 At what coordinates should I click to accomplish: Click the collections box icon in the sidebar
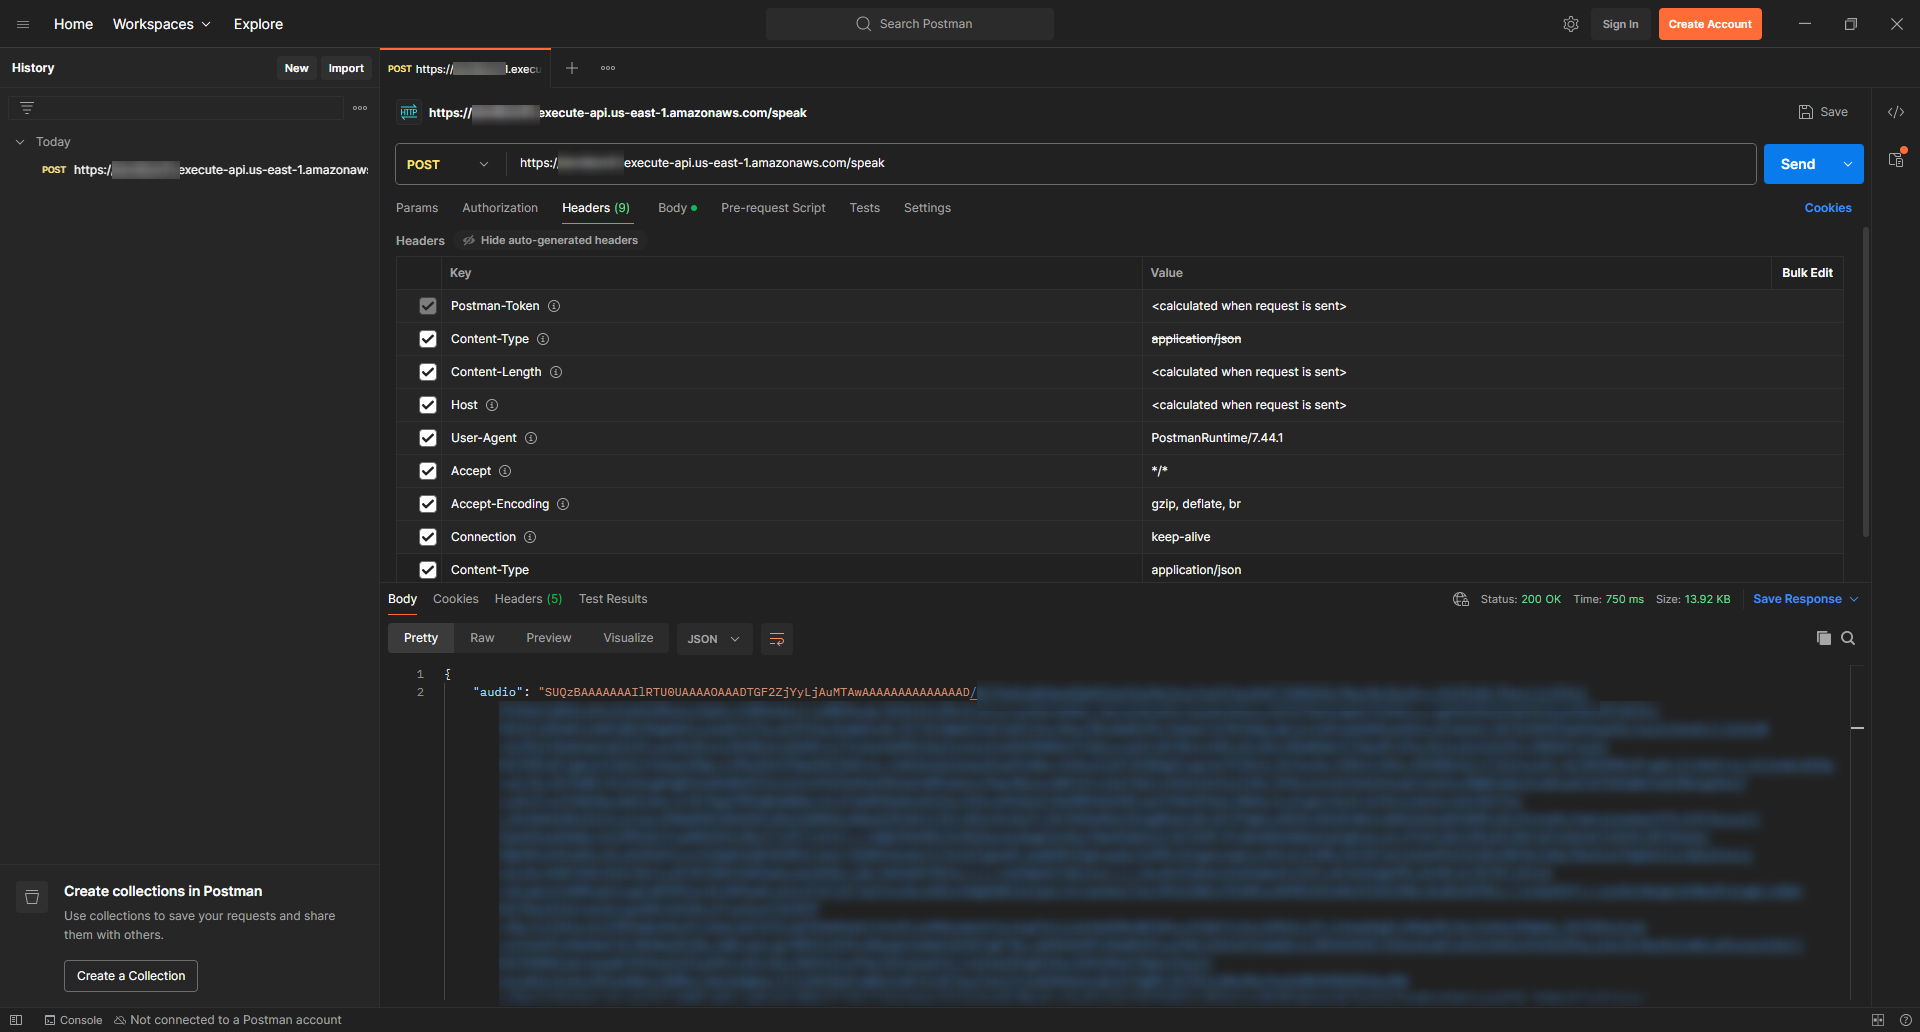[32, 897]
